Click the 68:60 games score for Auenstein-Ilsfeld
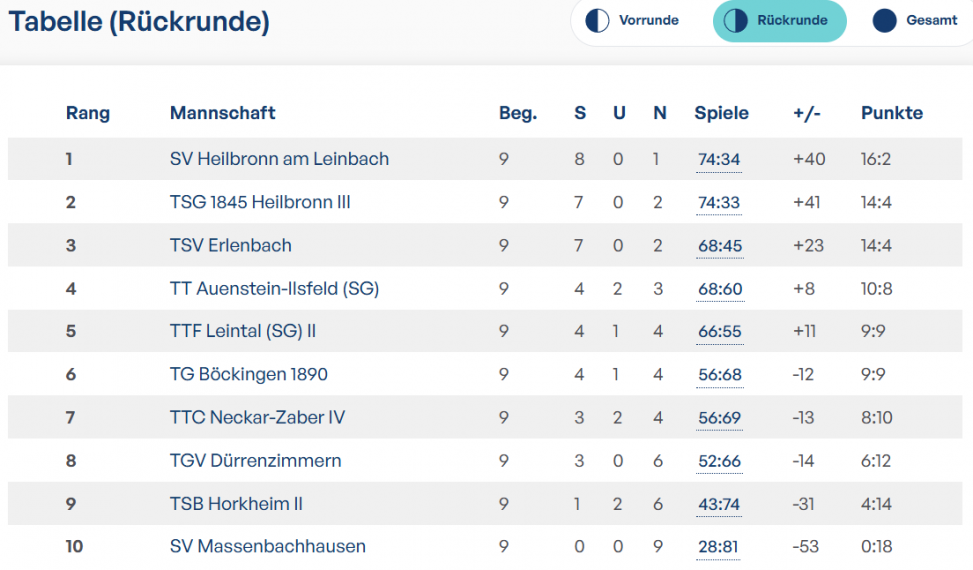This screenshot has width=973, height=570. click(x=720, y=290)
